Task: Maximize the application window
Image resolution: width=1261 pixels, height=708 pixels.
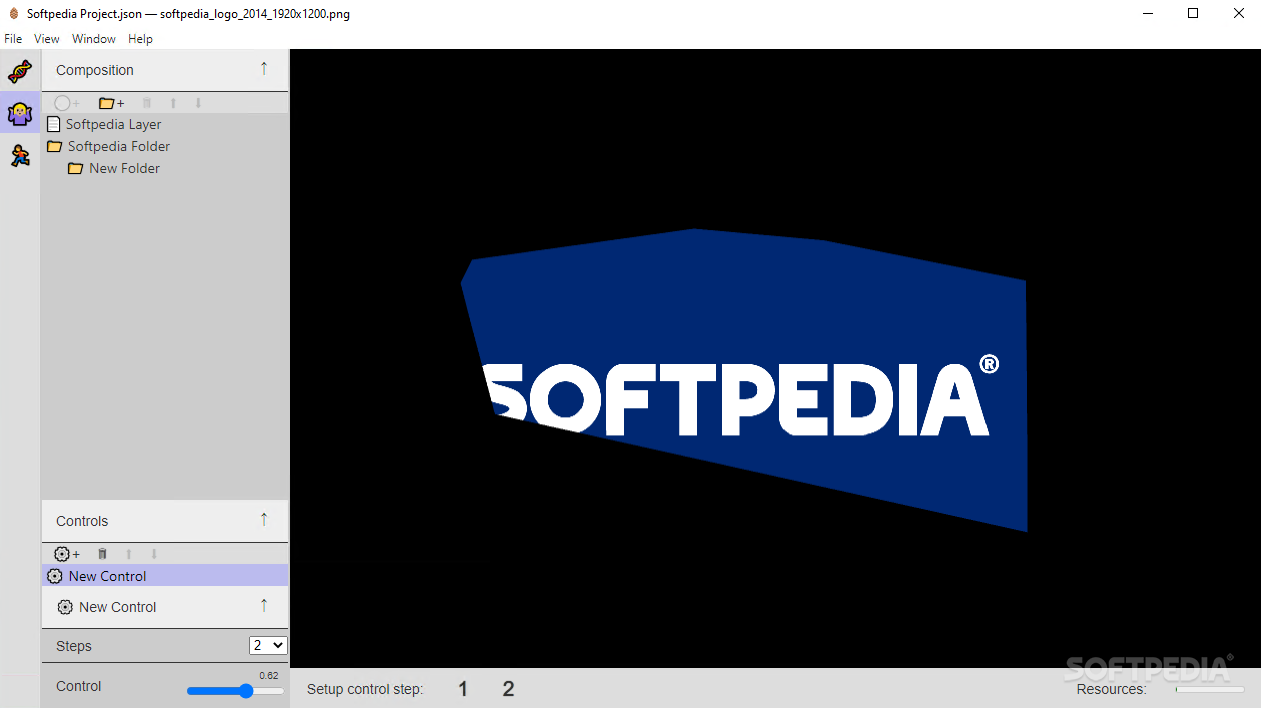Action: (1193, 14)
